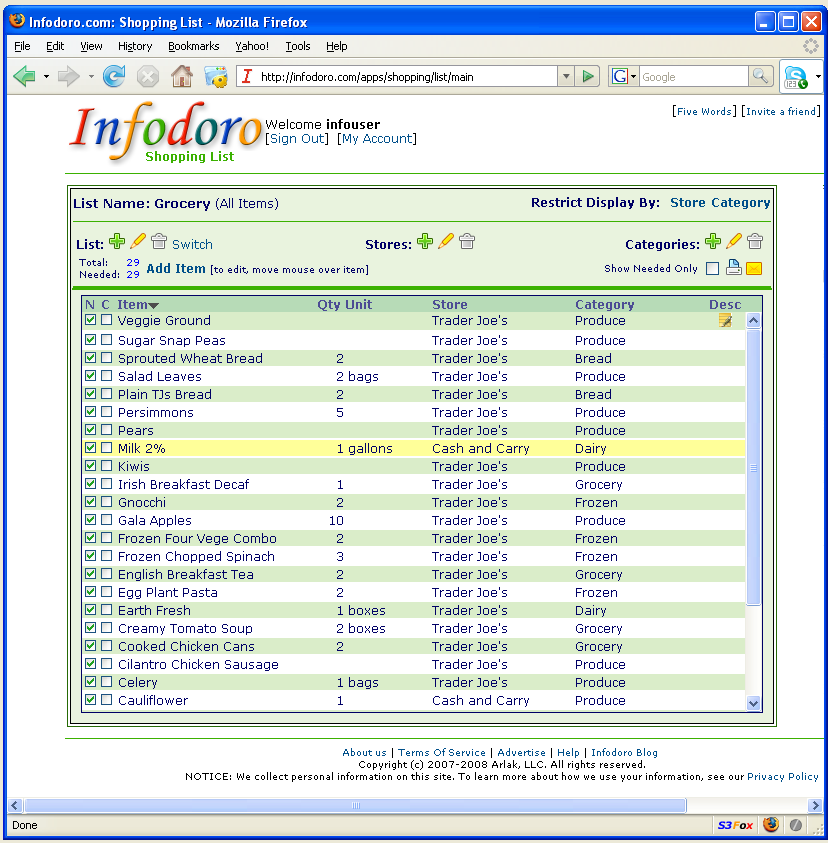The image size is (828, 843).
Task: Add a store with green plus
Action: pos(425,241)
